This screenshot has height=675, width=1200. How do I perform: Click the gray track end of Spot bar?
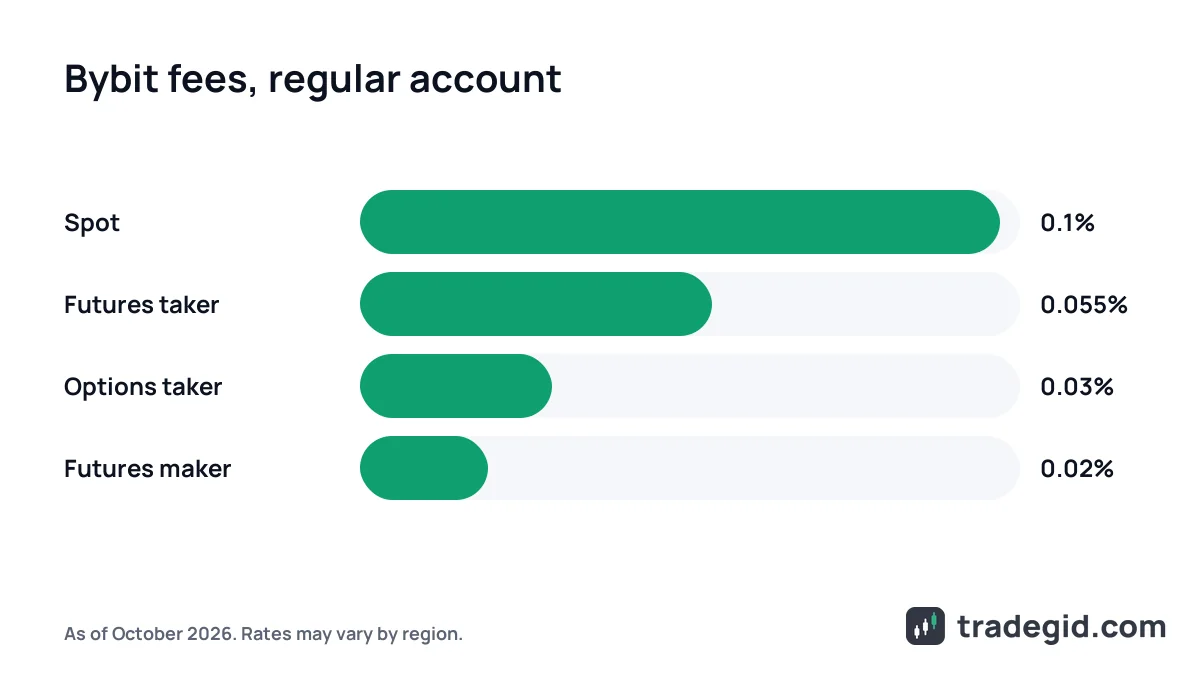1011,222
